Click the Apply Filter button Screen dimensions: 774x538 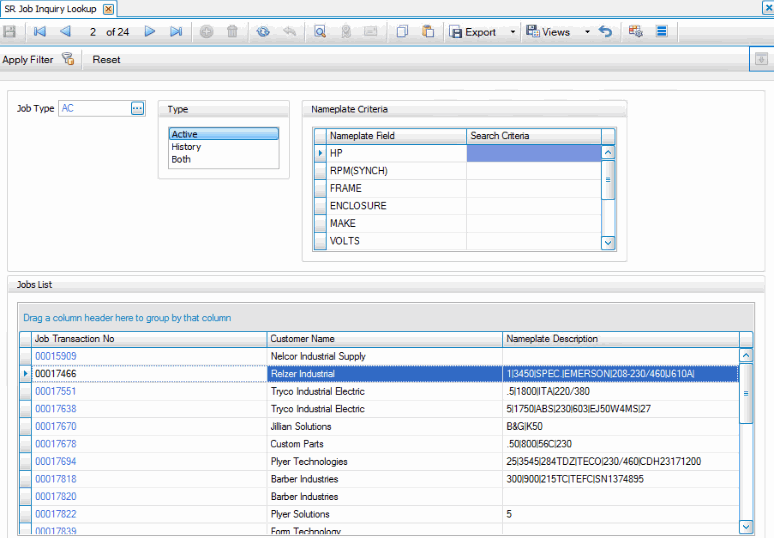[28, 59]
